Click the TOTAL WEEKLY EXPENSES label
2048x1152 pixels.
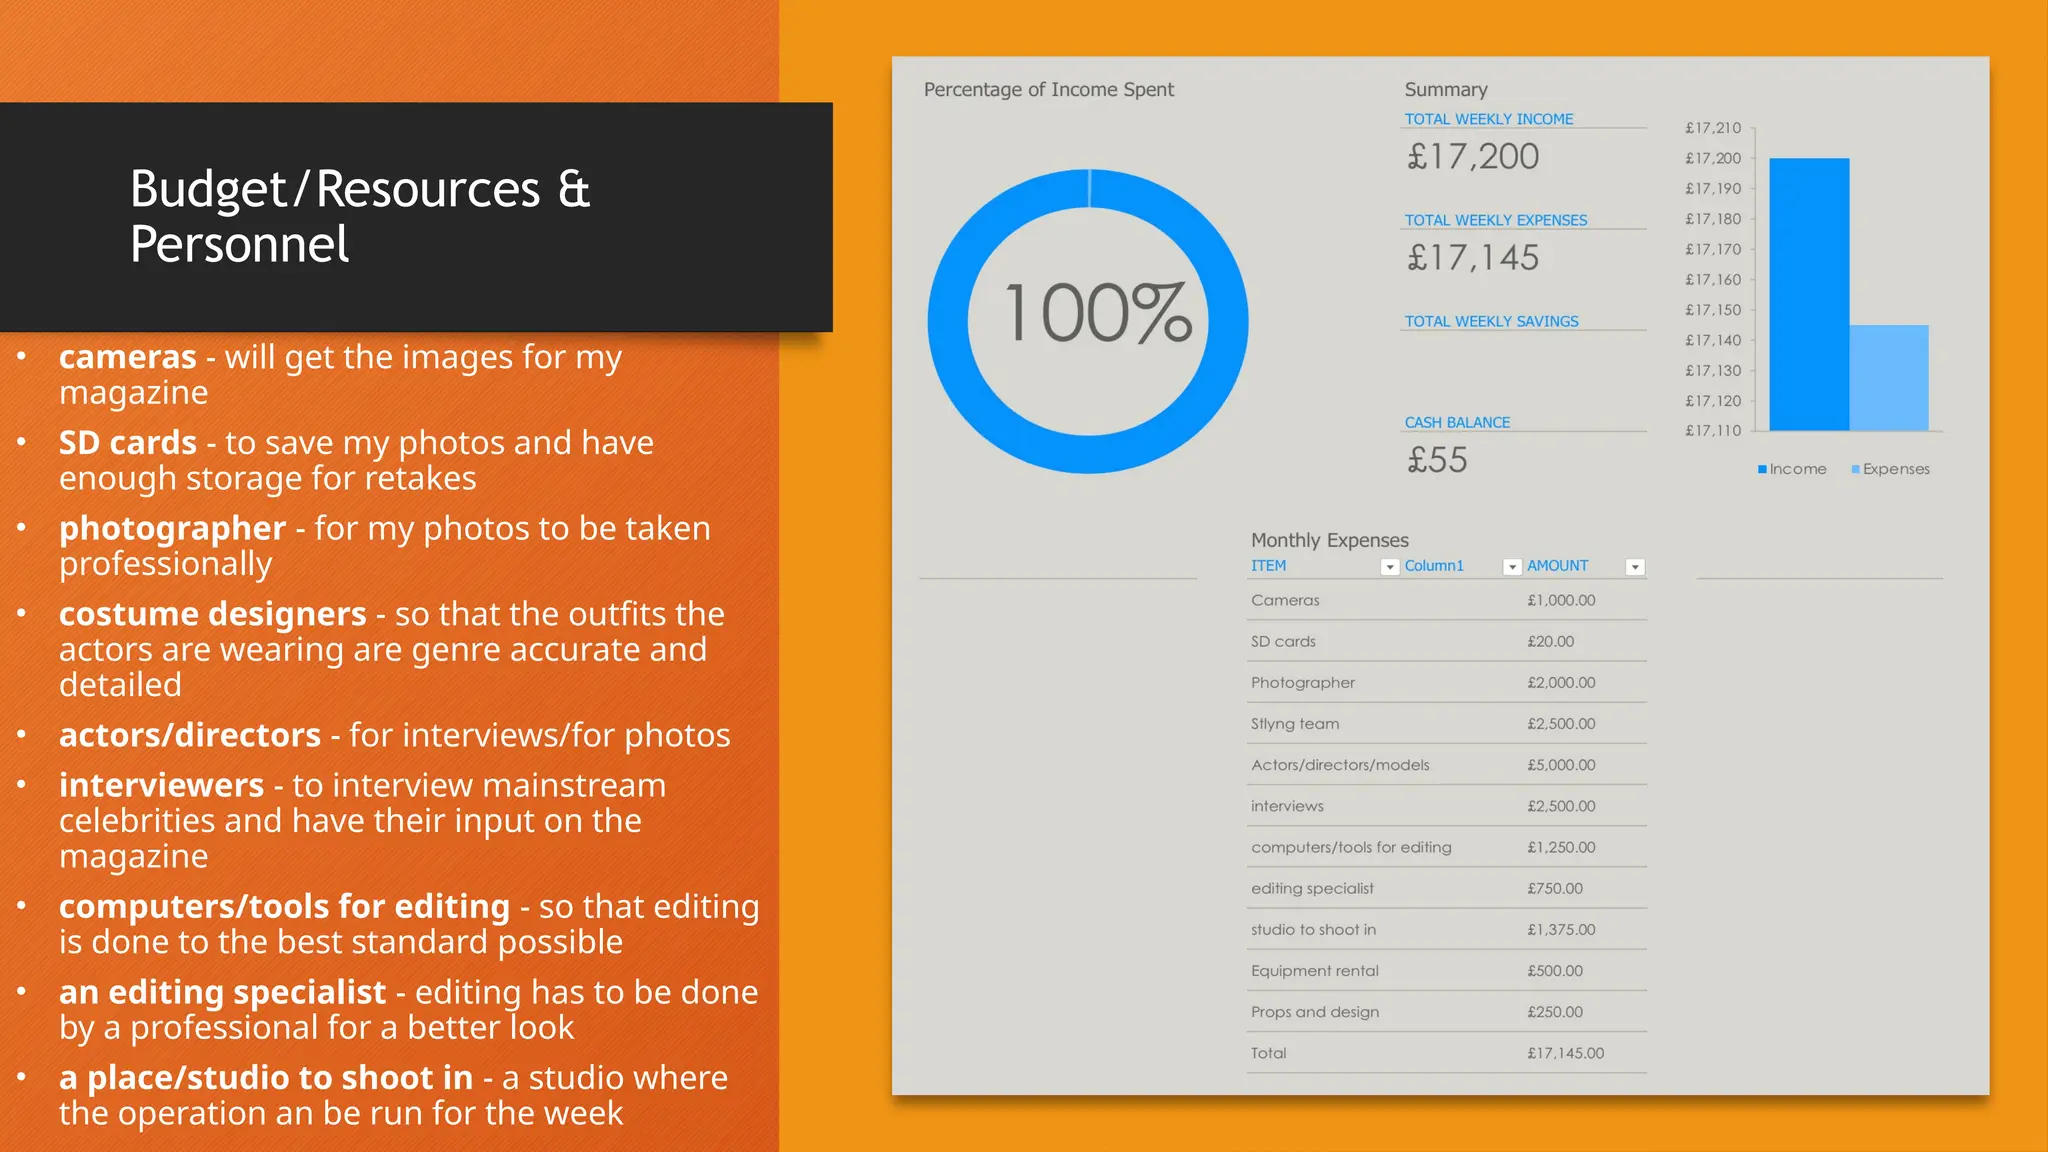click(1495, 220)
